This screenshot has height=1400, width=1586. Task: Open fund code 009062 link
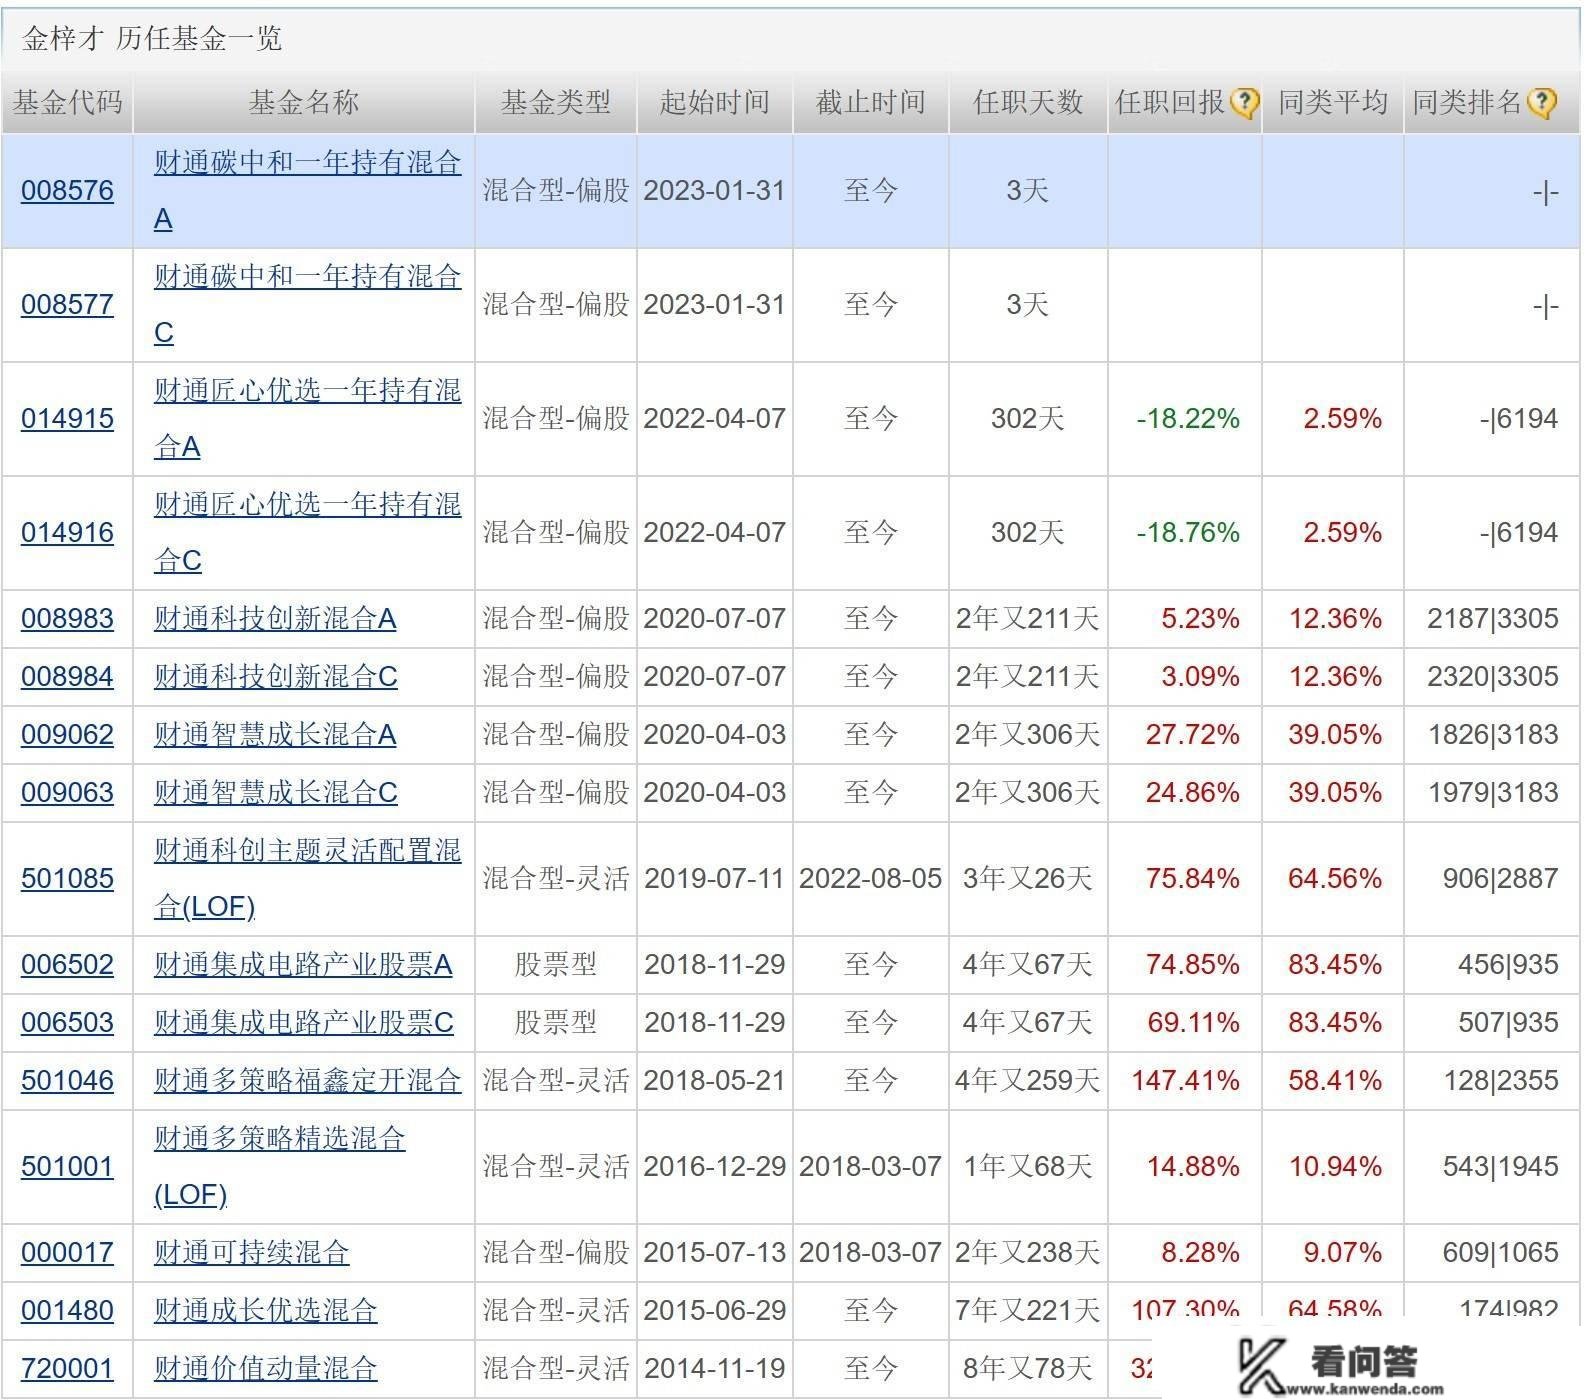pyautogui.click(x=67, y=734)
